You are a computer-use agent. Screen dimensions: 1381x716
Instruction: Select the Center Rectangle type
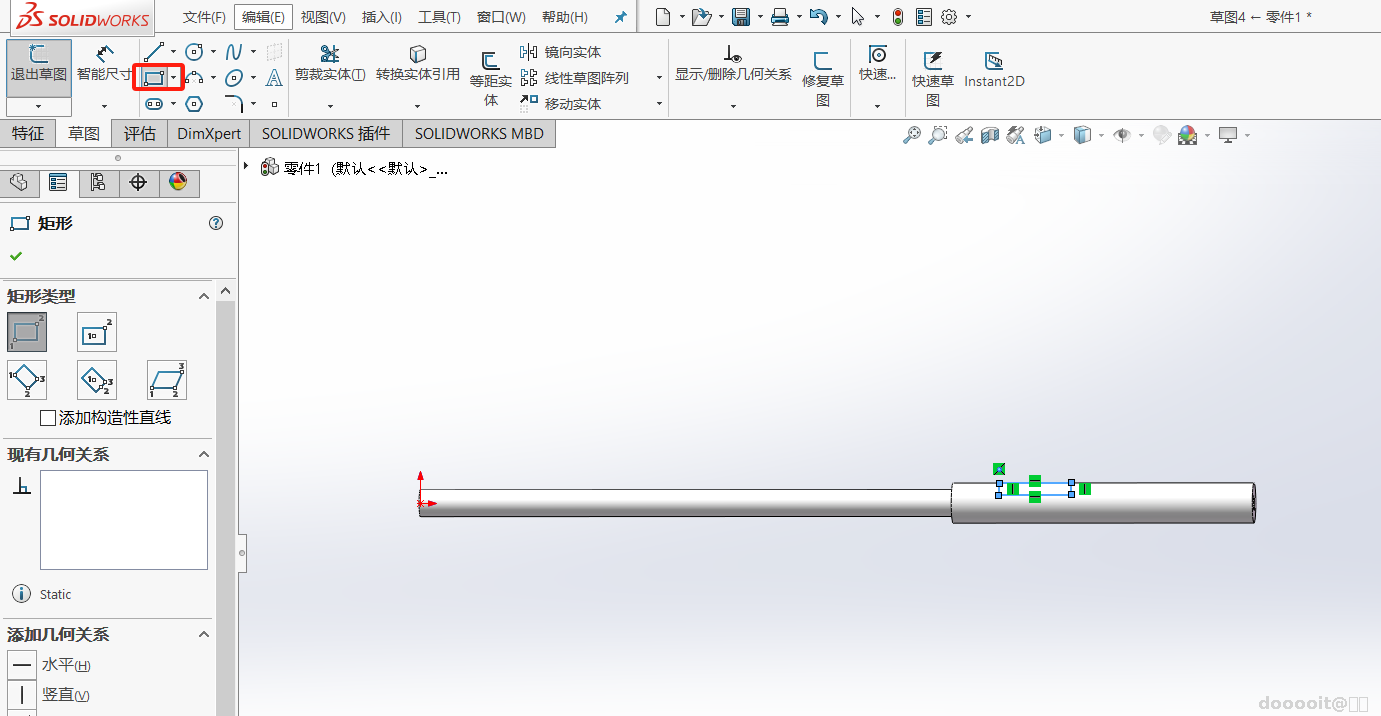(x=97, y=332)
